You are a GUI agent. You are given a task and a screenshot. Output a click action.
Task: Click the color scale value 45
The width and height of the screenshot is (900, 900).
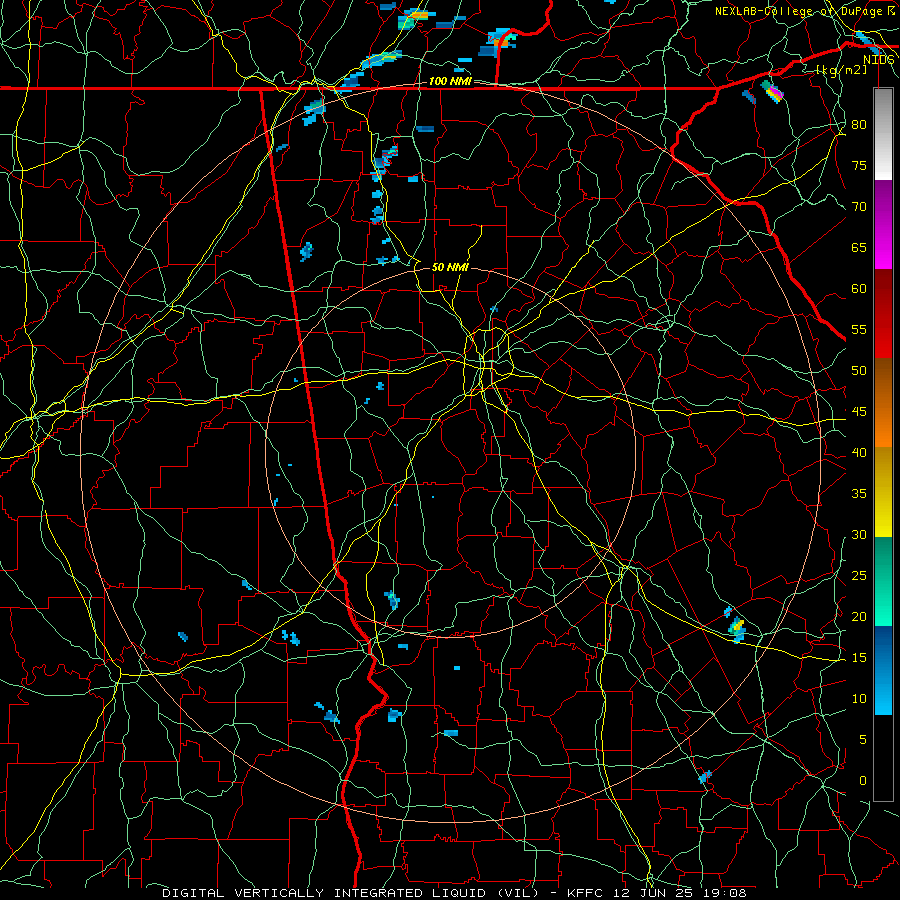click(859, 412)
